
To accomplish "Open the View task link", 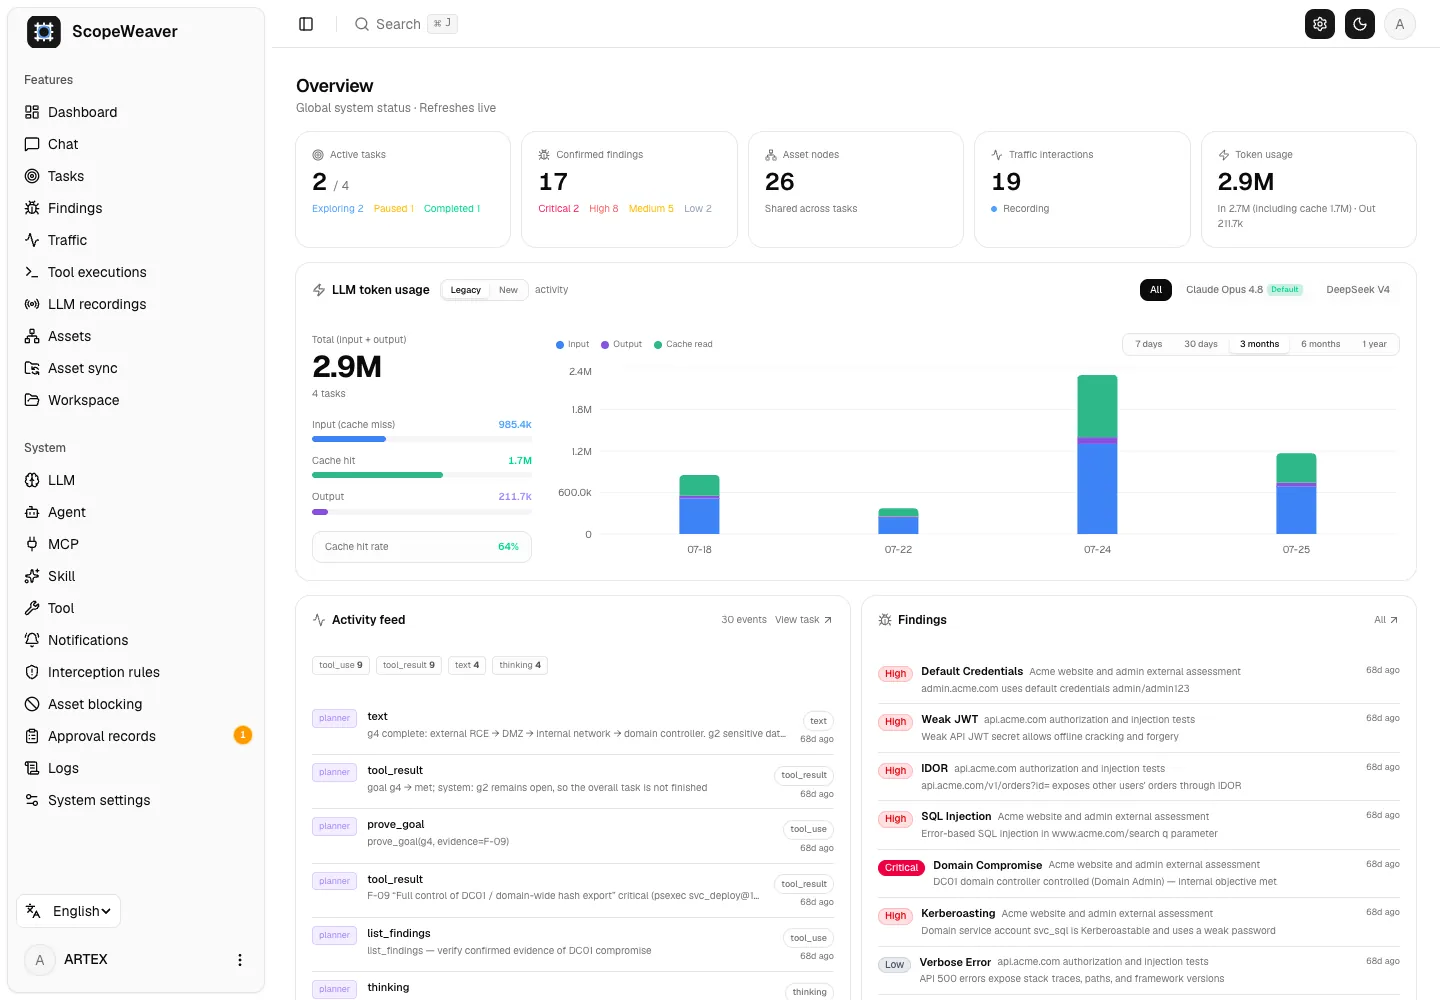I will [803, 620].
